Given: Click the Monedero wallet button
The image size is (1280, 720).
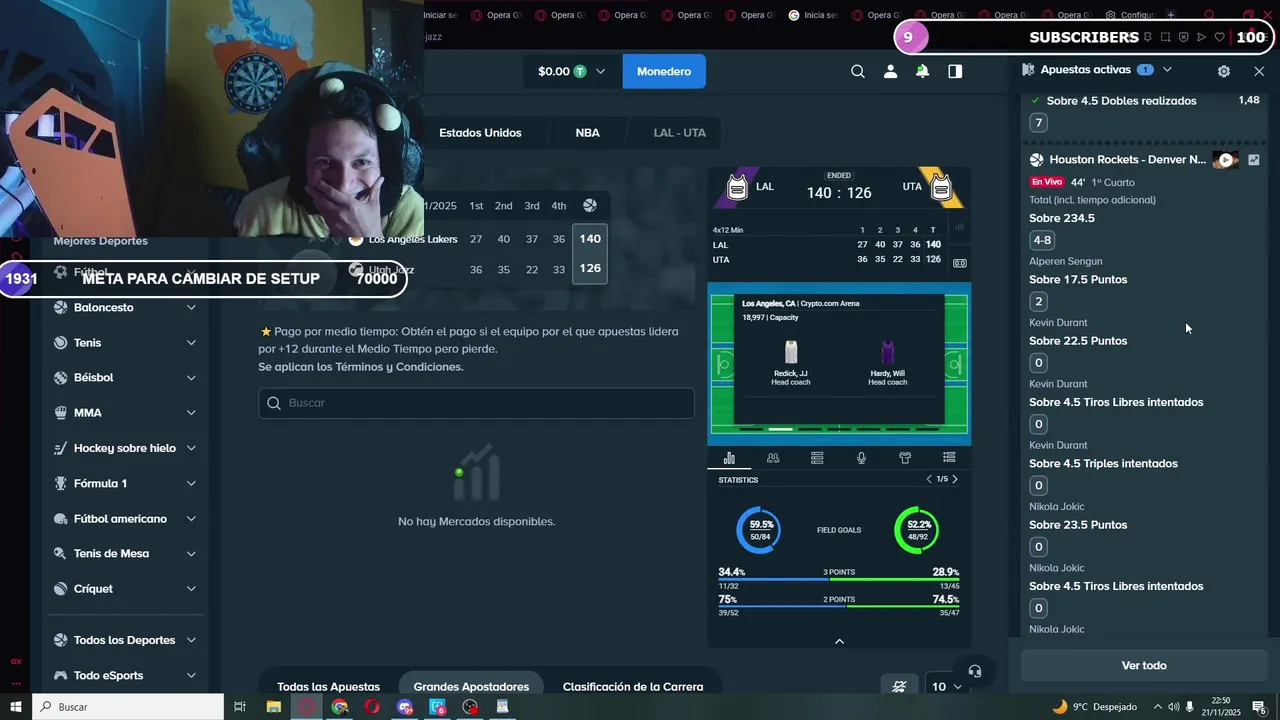Looking at the screenshot, I should click(664, 71).
